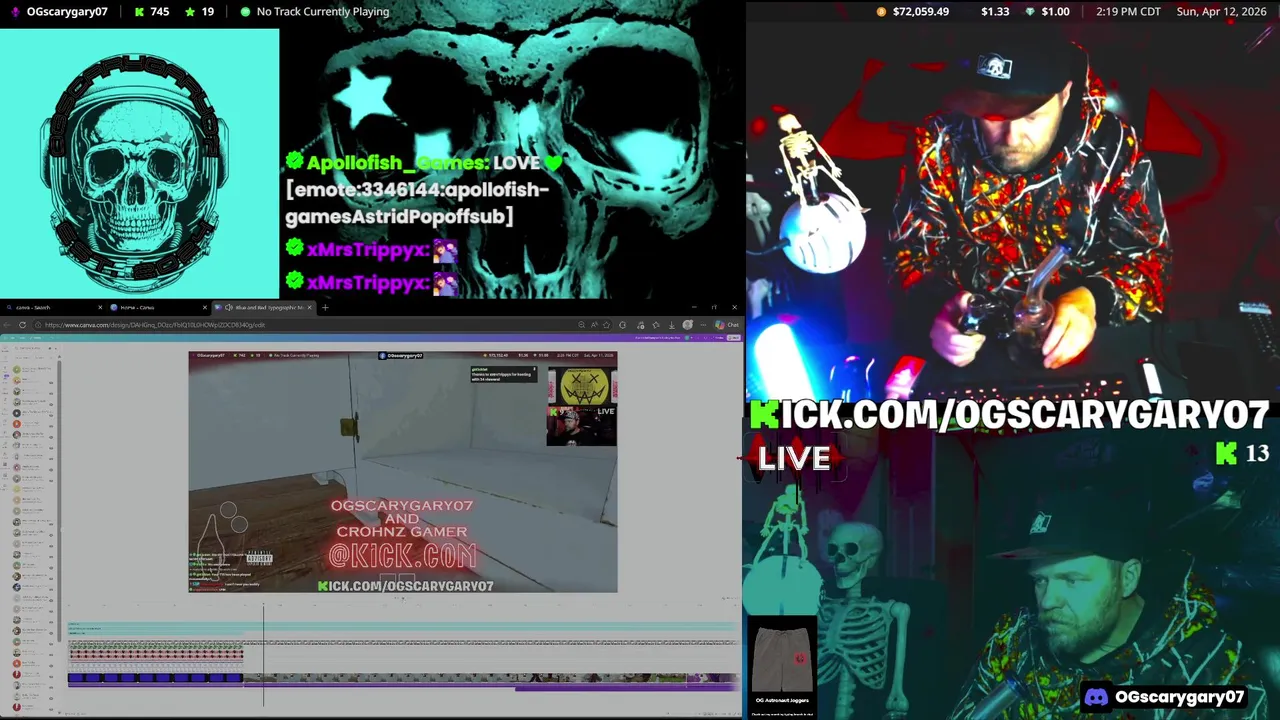Click the favorites star icon in address bar

[x=606, y=325]
